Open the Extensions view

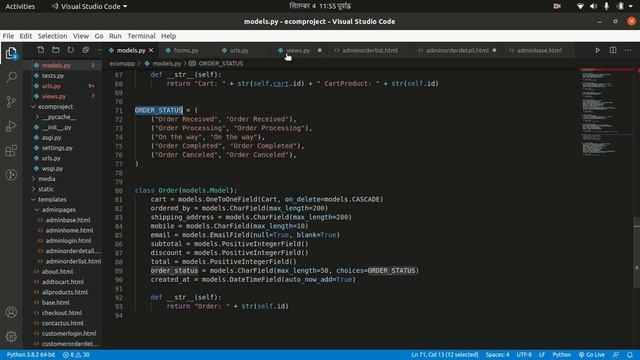[x=11, y=151]
